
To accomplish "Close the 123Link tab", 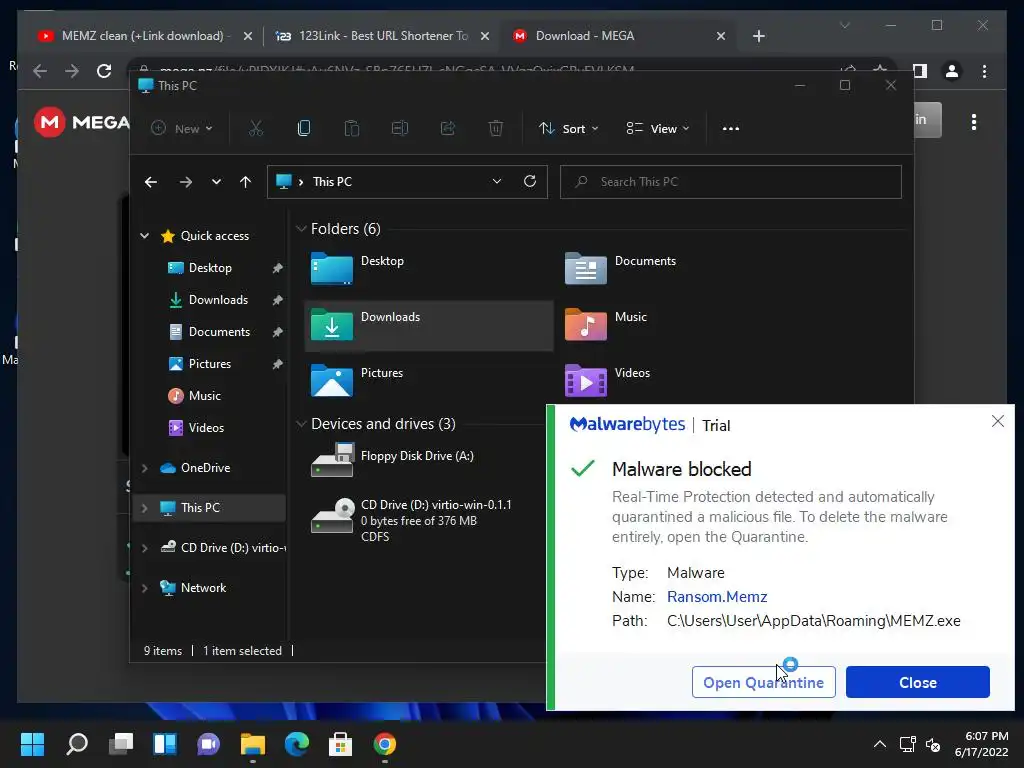I will click(x=485, y=36).
